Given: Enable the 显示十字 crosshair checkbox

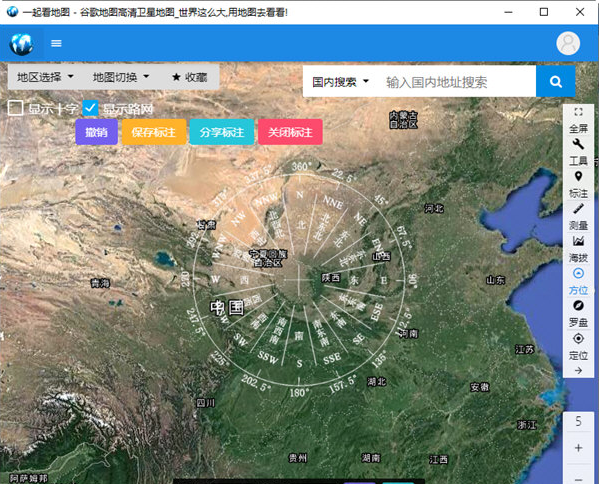Looking at the screenshot, I should click(16, 108).
